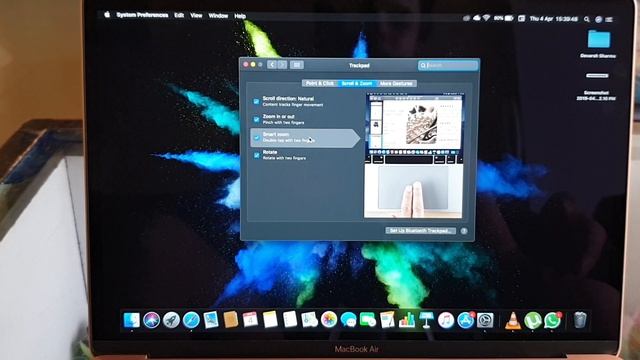Open Calendar from the Dock
640x360 pixels.
[x=250, y=320]
